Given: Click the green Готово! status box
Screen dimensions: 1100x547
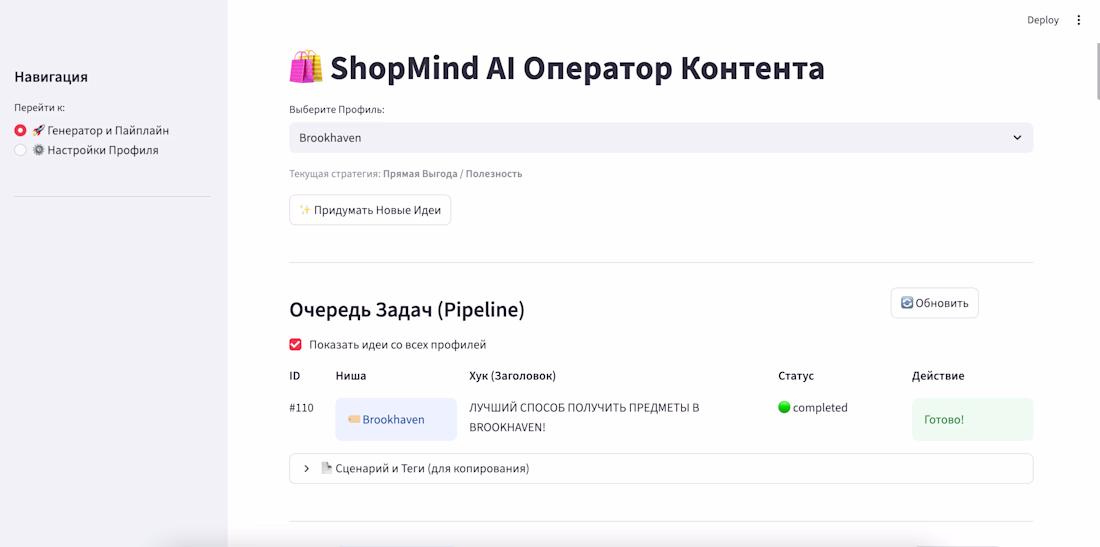Looking at the screenshot, I should 972,419.
